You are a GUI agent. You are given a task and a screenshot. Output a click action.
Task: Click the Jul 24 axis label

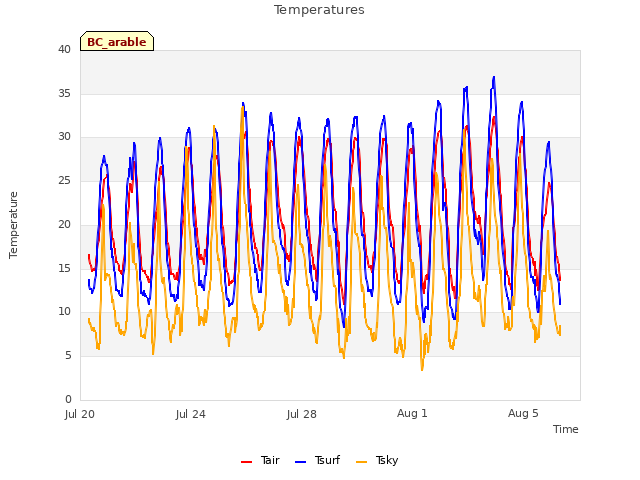pos(191,414)
